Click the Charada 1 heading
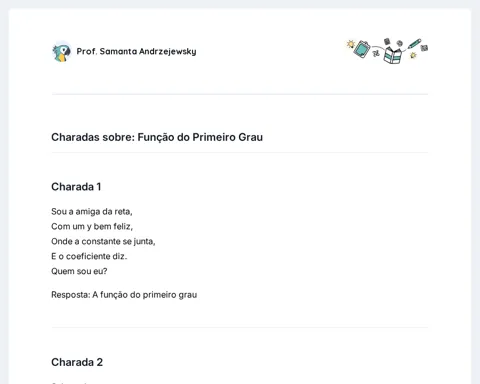 point(76,187)
